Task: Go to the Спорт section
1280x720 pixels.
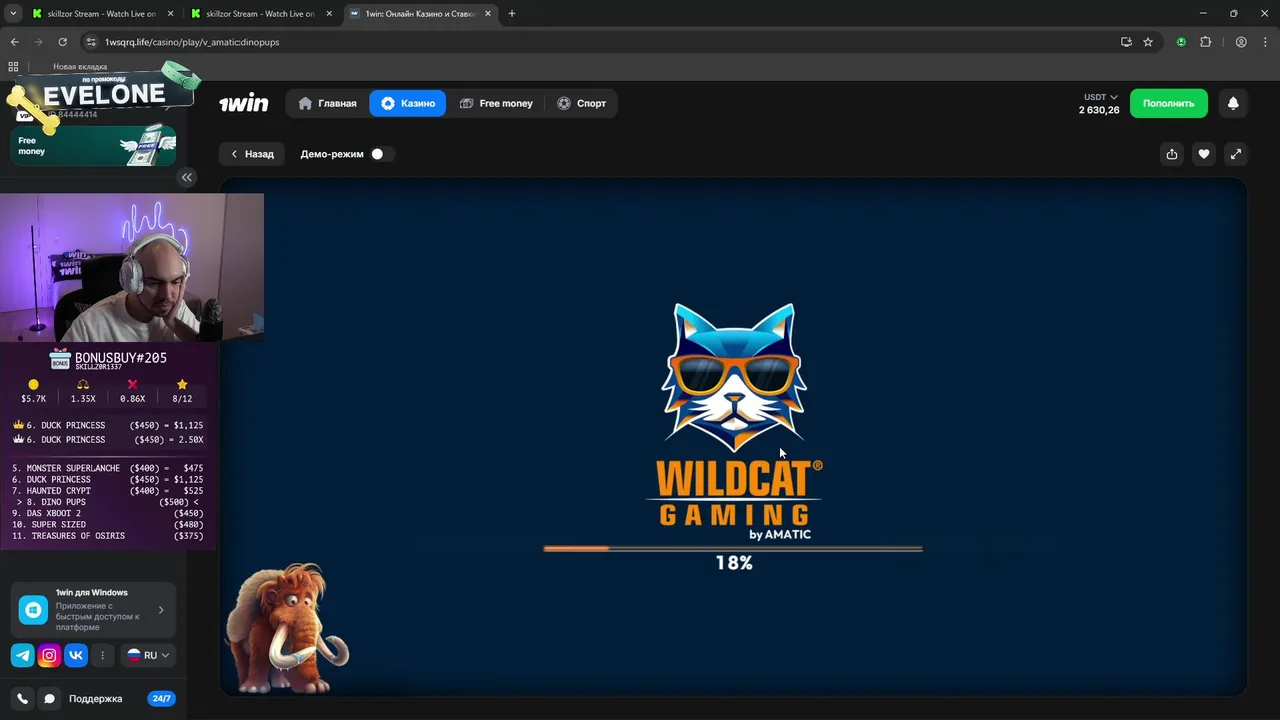Action: click(581, 103)
